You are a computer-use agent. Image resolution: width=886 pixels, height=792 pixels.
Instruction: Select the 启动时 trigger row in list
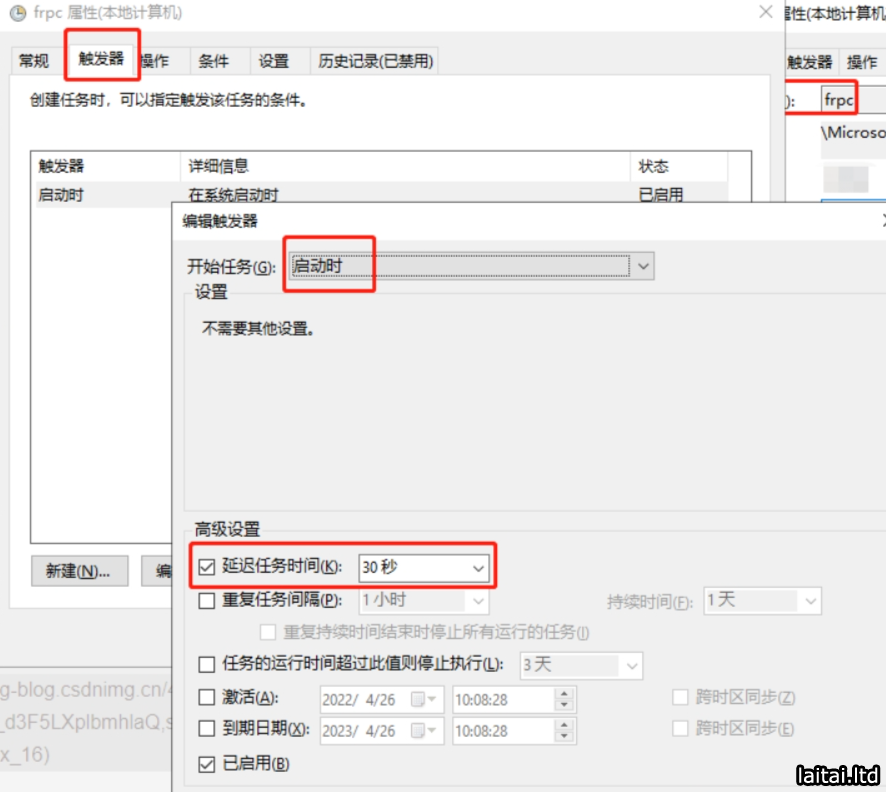click(100, 195)
